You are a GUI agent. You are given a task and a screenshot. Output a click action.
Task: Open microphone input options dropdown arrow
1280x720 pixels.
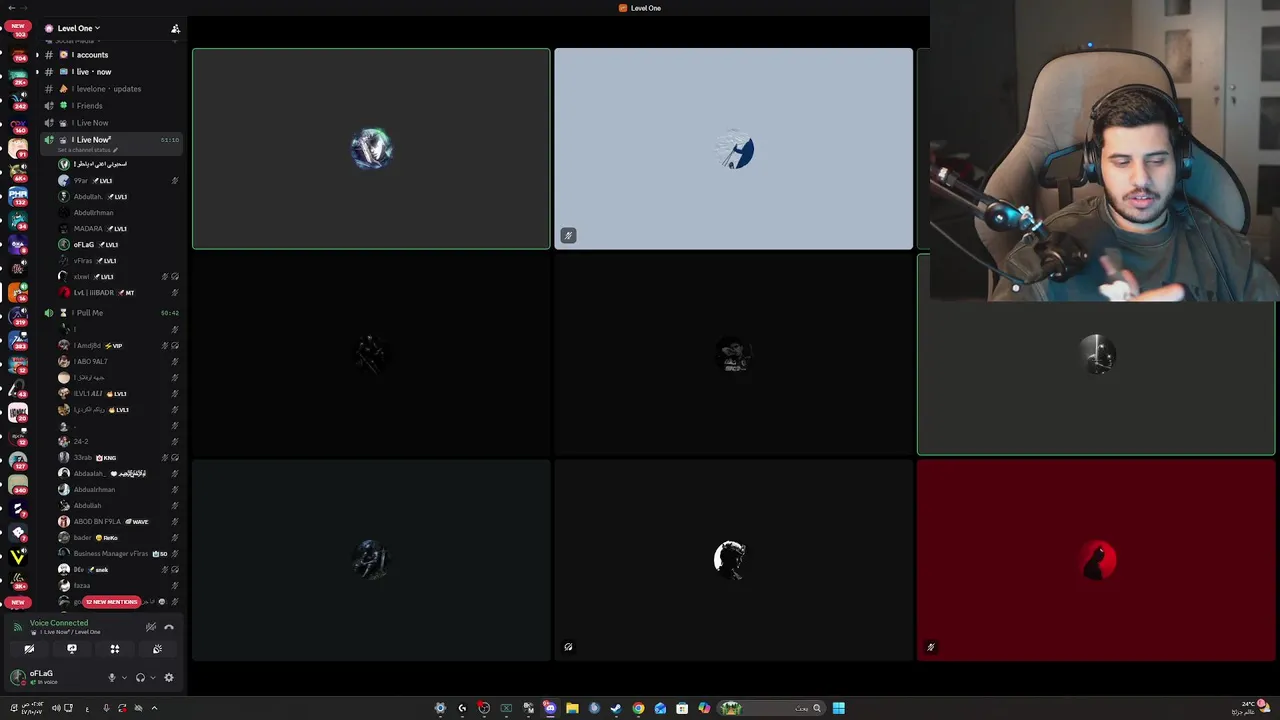click(x=124, y=678)
